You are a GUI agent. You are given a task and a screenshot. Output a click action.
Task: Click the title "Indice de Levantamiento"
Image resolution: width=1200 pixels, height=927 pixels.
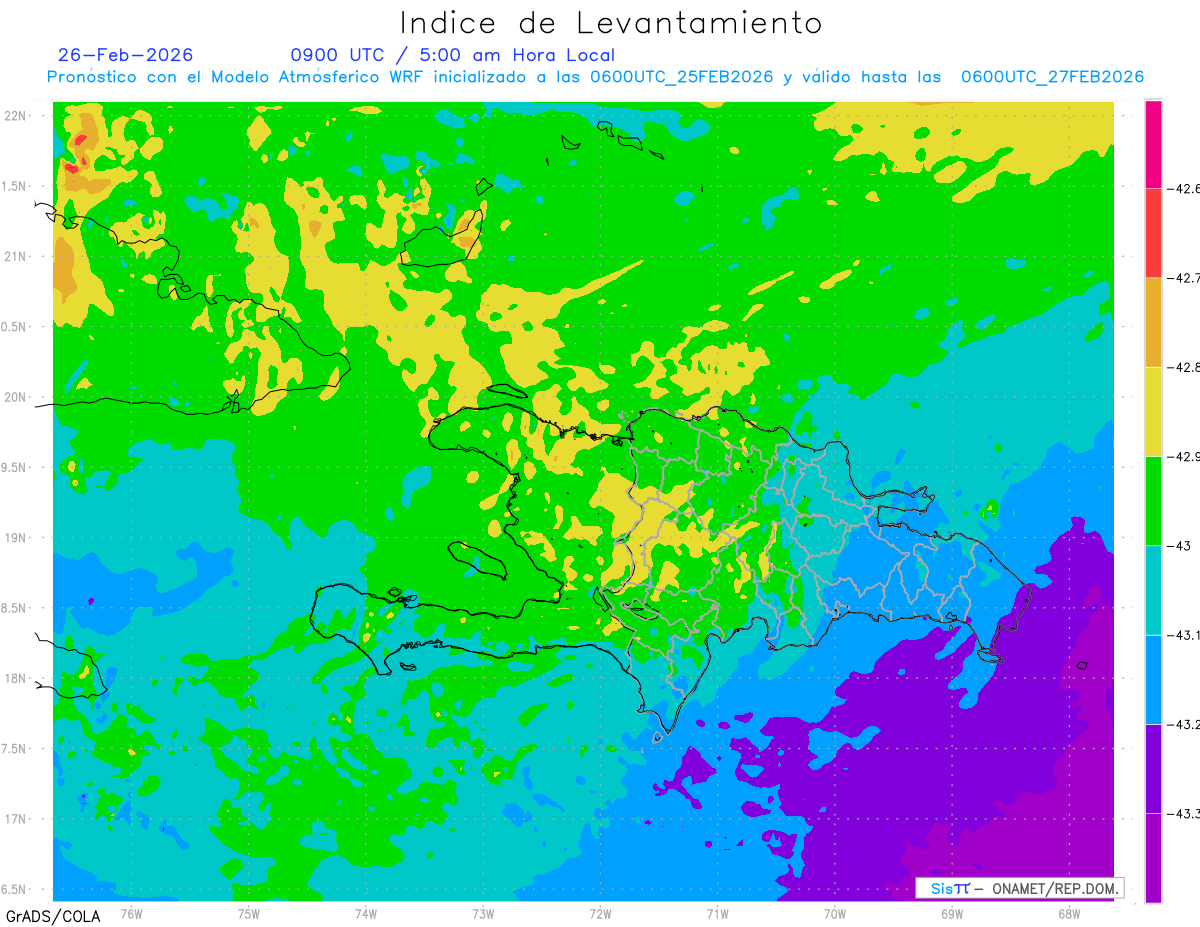tap(611, 22)
